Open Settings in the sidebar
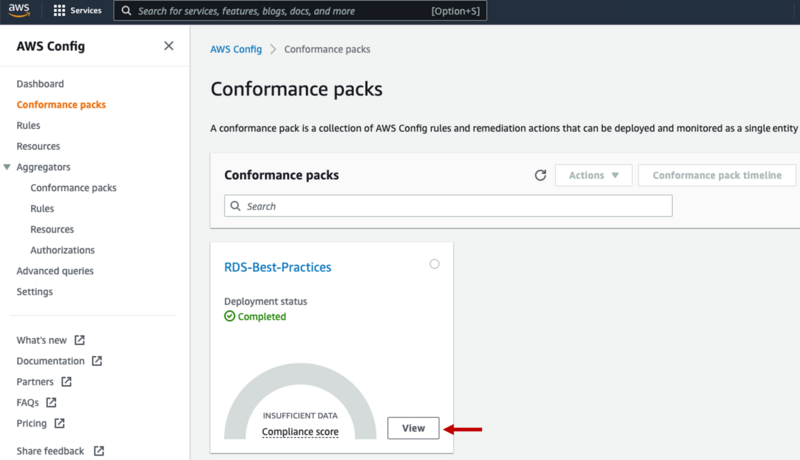Image resolution: width=800 pixels, height=460 pixels. 35,292
